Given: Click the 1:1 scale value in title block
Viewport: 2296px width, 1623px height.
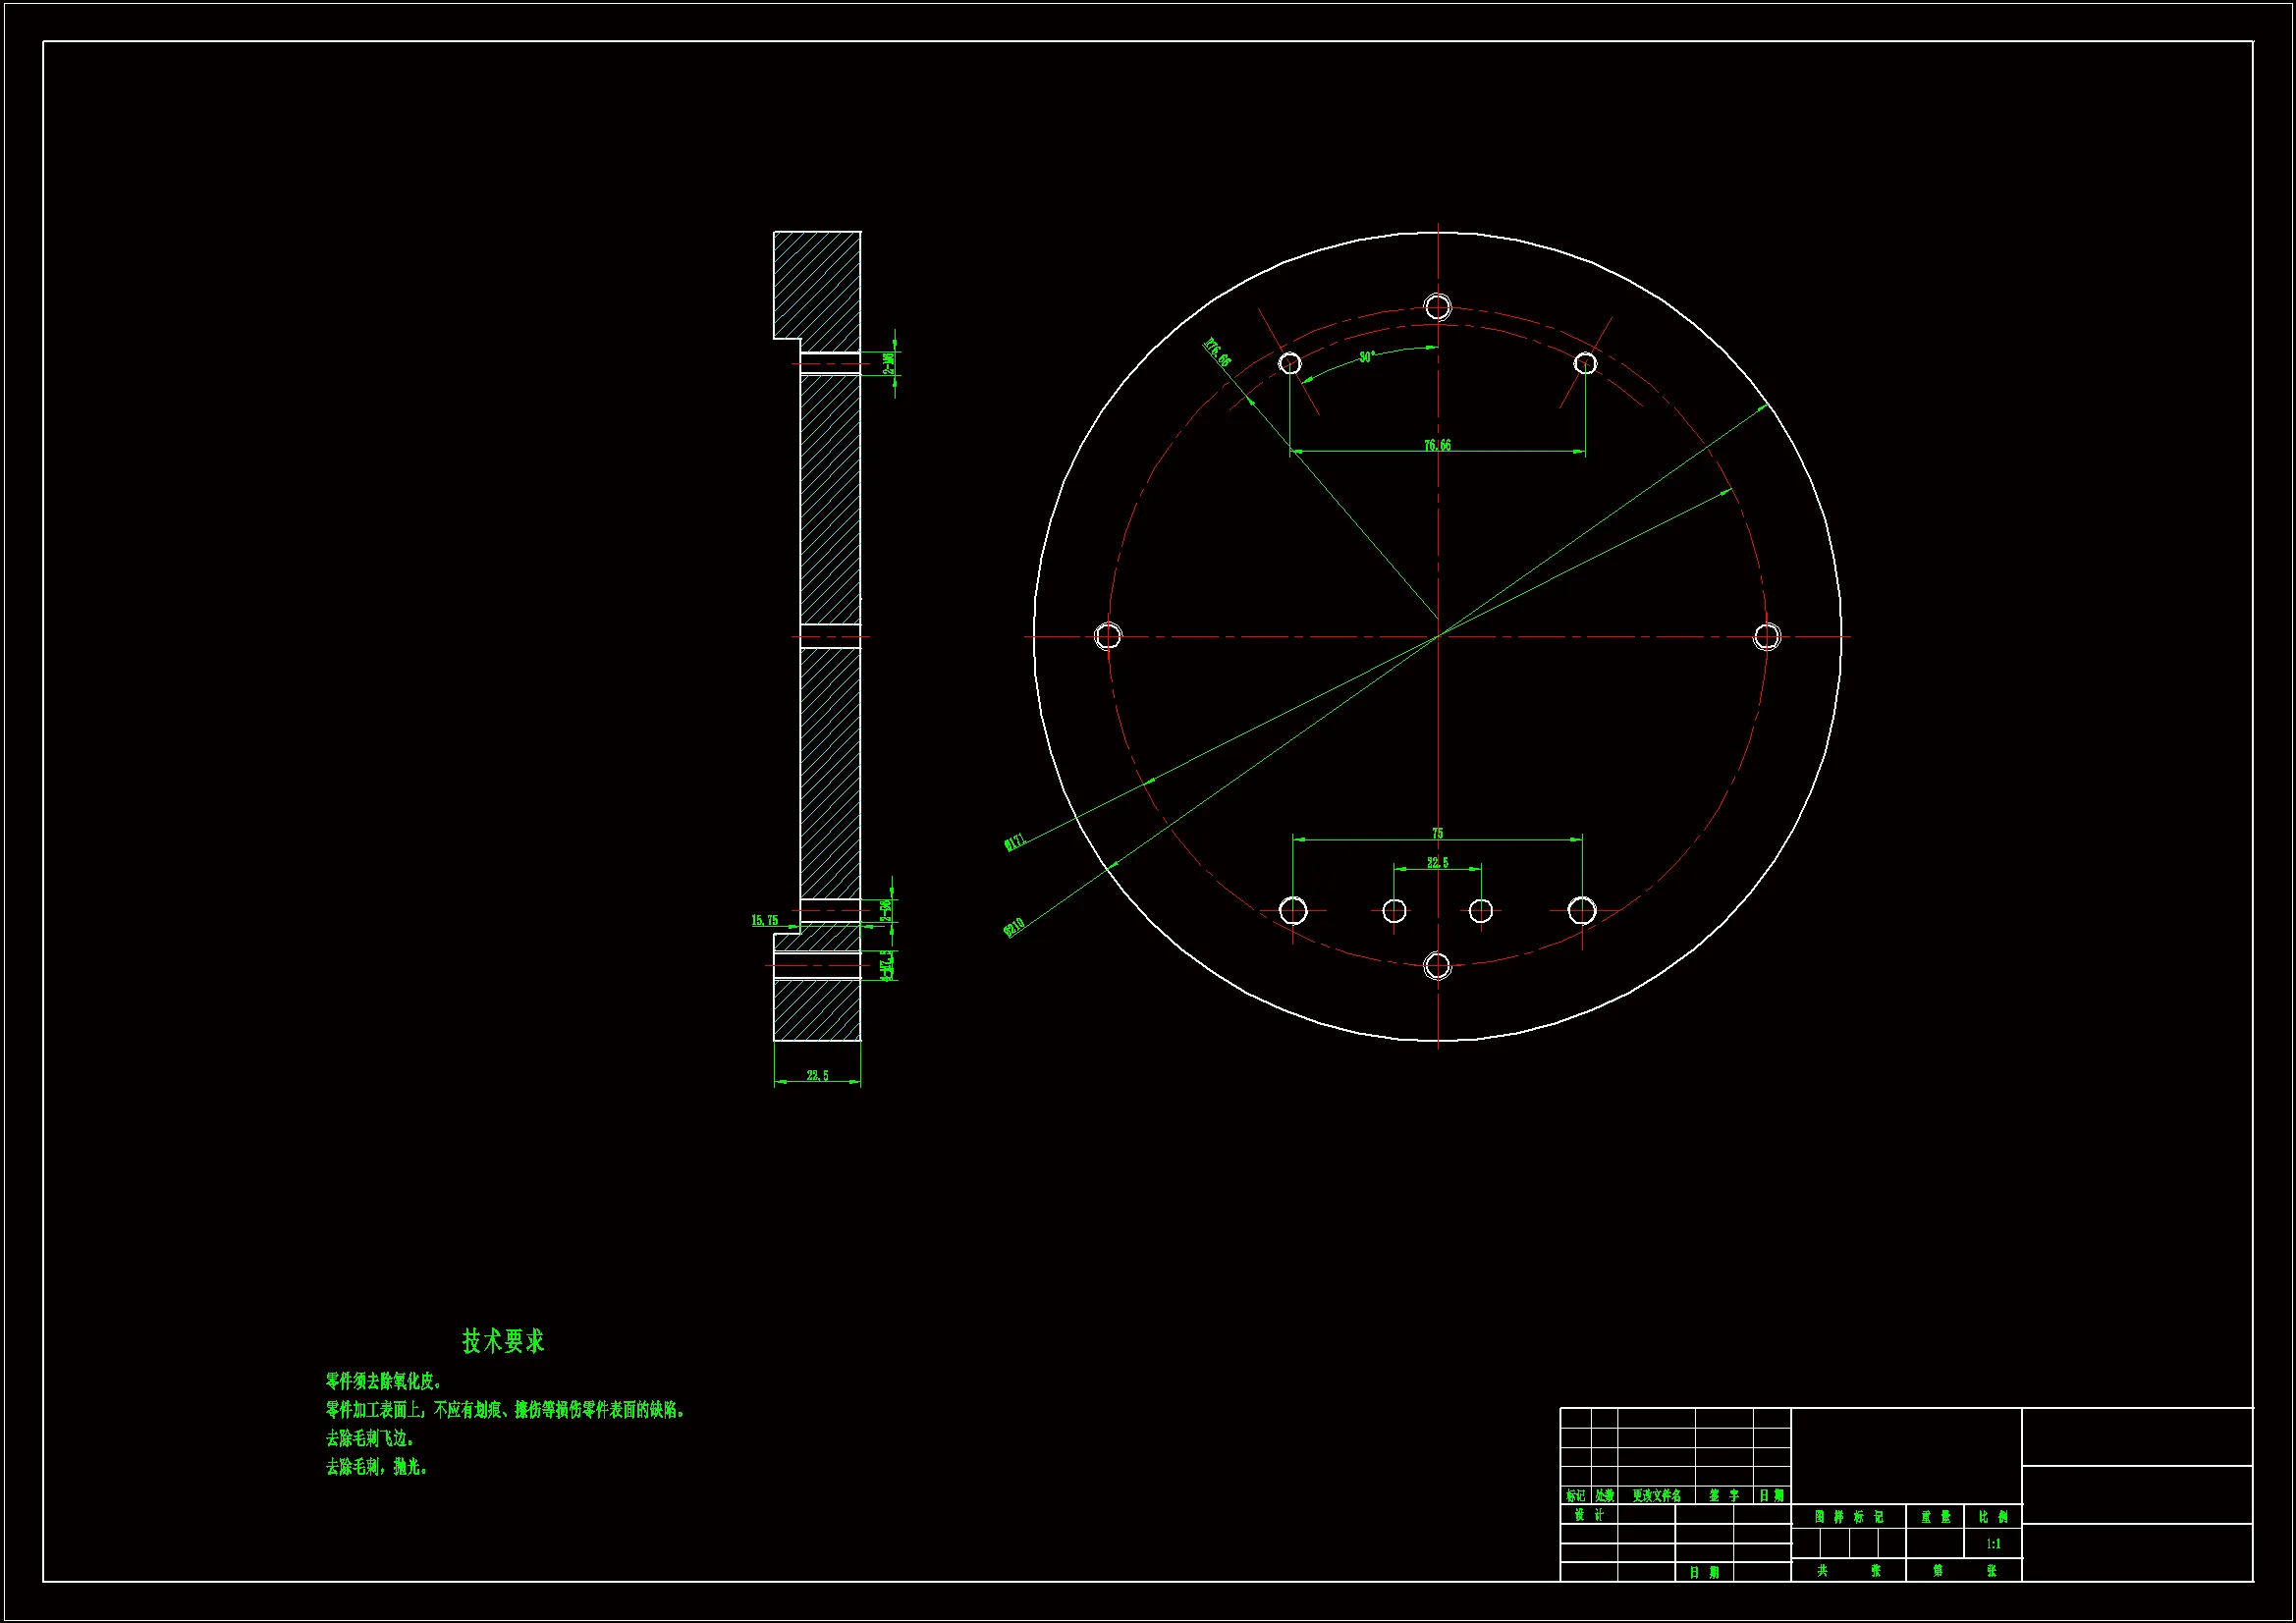Looking at the screenshot, I should (1993, 1544).
